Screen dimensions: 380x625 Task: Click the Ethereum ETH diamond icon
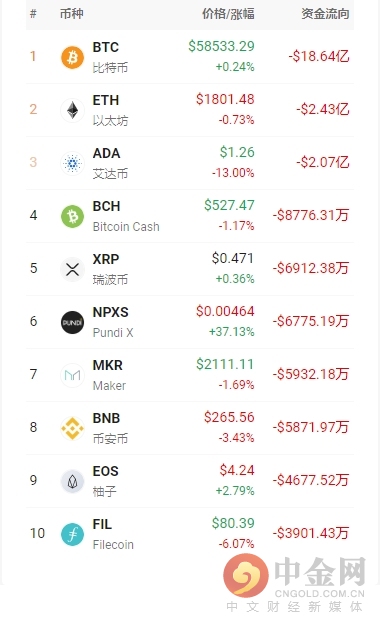(x=72, y=110)
